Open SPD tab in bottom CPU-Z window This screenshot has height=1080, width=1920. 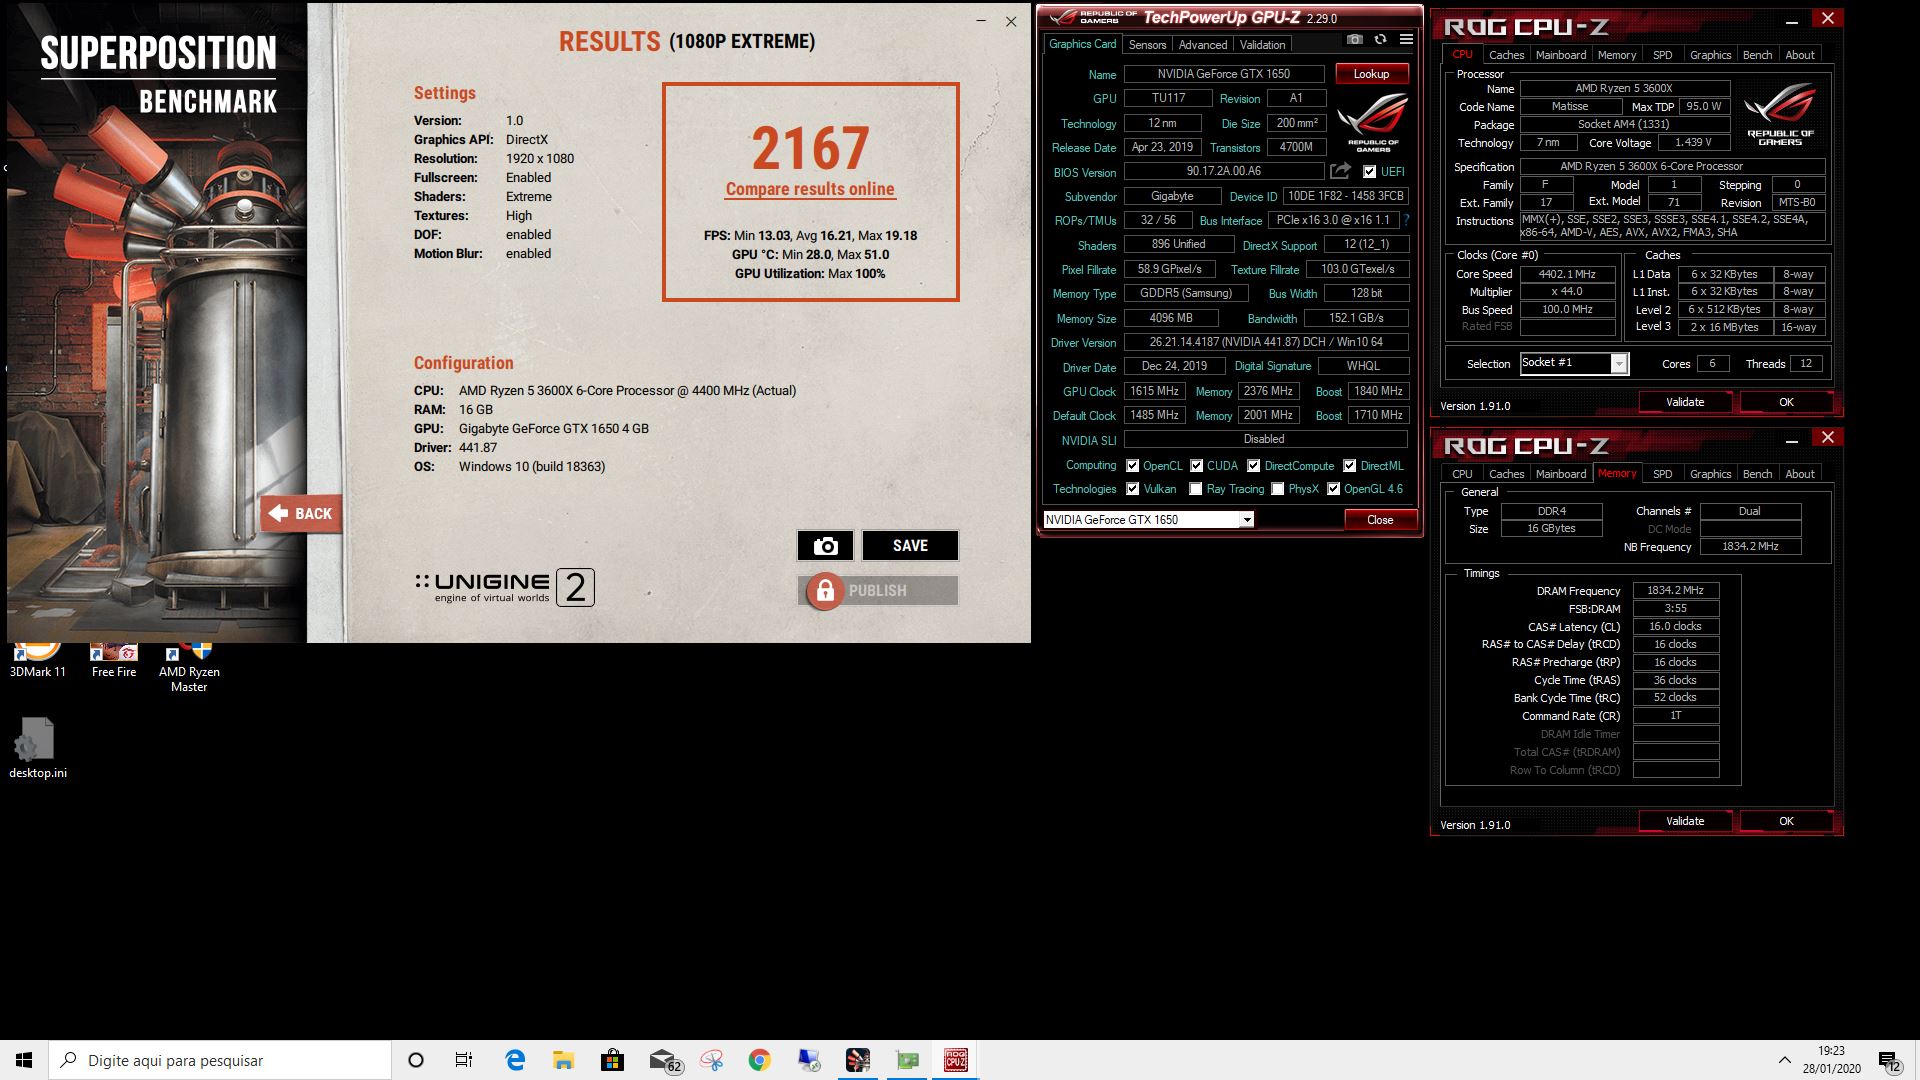click(x=1662, y=474)
